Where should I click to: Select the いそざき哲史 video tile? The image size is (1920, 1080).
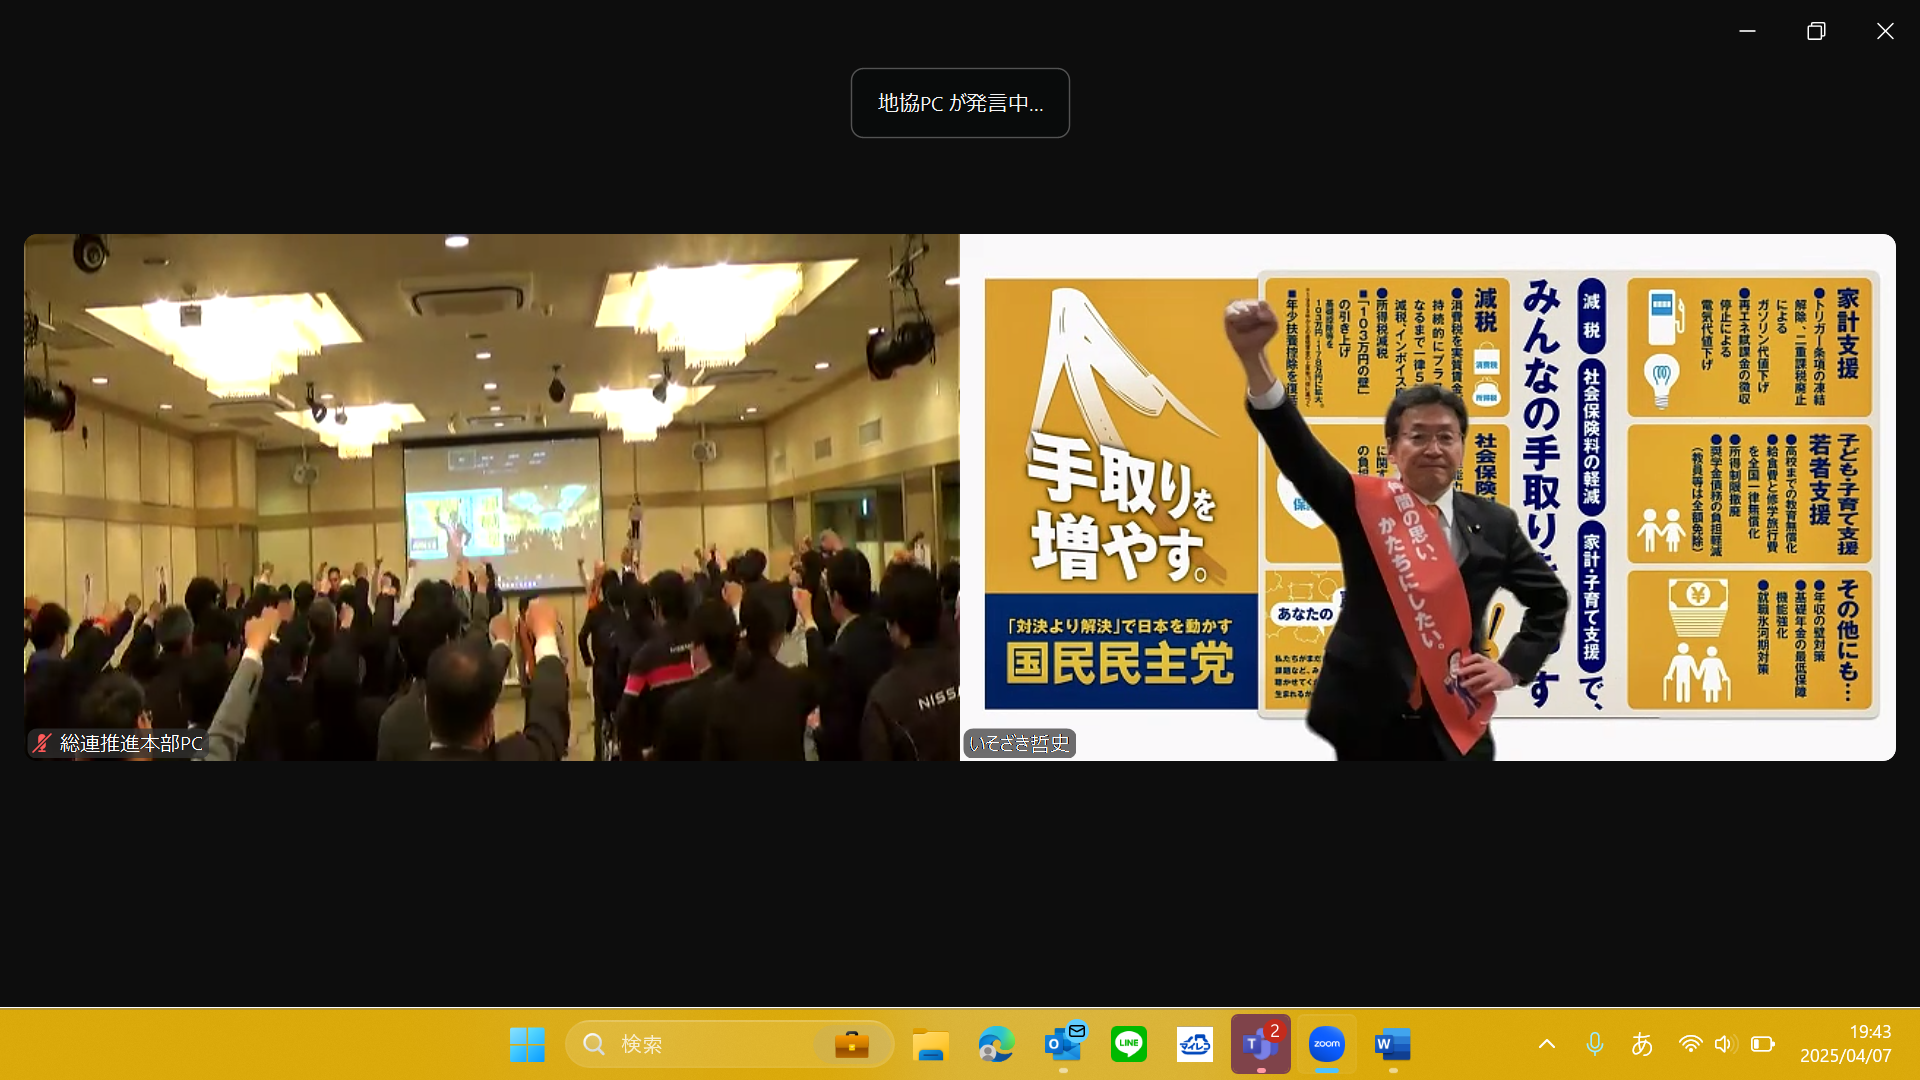1427,497
